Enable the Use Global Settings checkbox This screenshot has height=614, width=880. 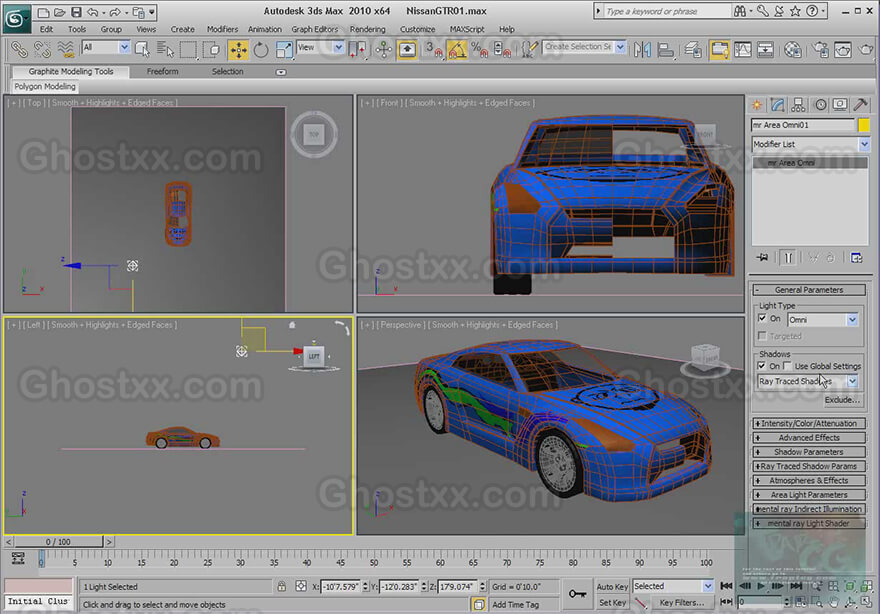[x=787, y=366]
